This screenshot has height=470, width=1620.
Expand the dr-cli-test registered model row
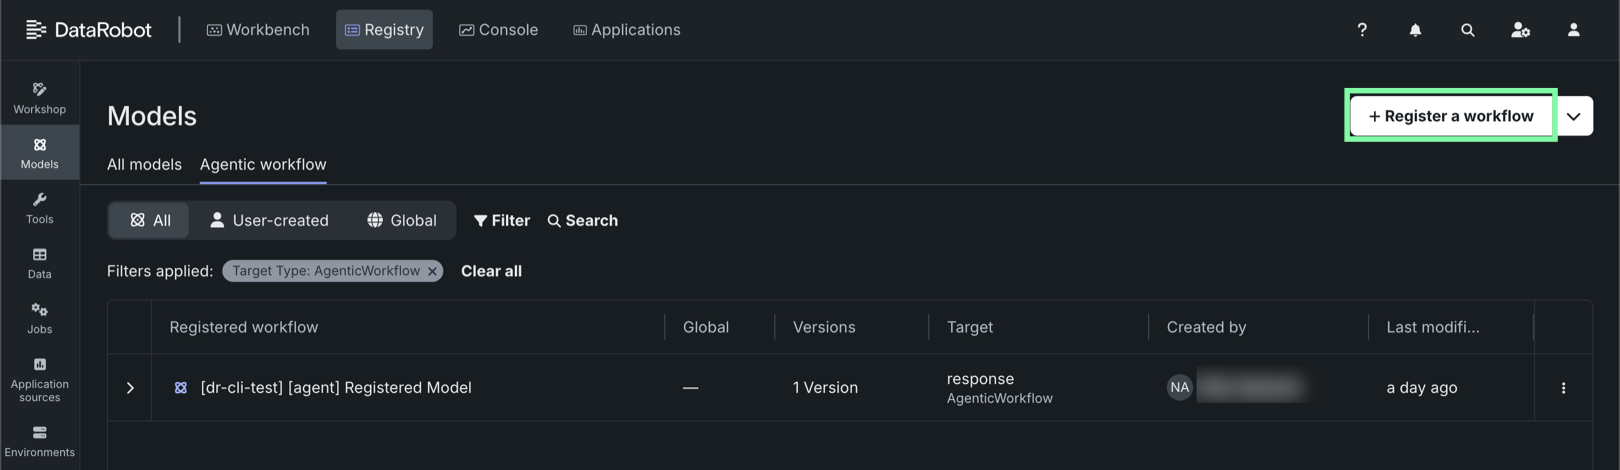[130, 388]
